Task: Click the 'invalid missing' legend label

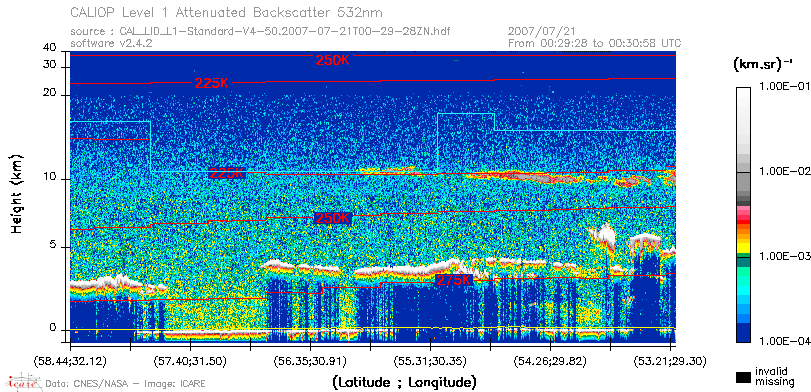Action: coord(774,377)
